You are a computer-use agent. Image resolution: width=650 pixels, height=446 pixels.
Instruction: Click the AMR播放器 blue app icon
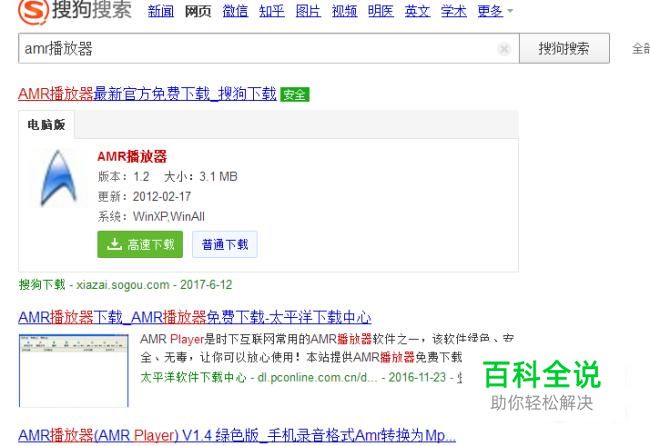[x=58, y=178]
